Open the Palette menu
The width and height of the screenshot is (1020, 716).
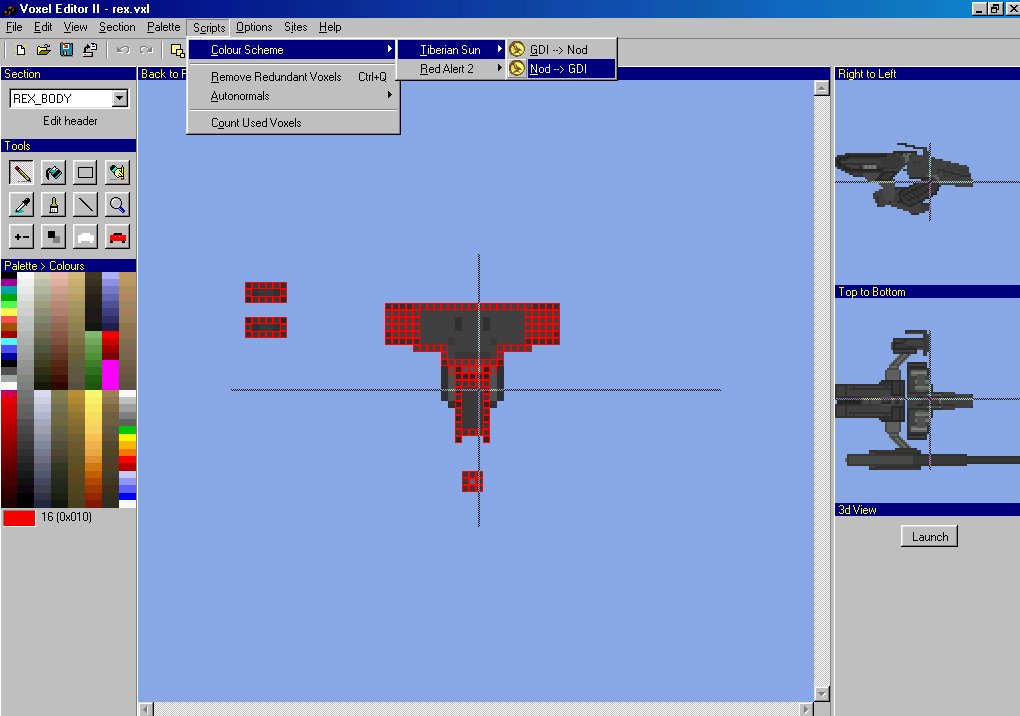(x=163, y=27)
